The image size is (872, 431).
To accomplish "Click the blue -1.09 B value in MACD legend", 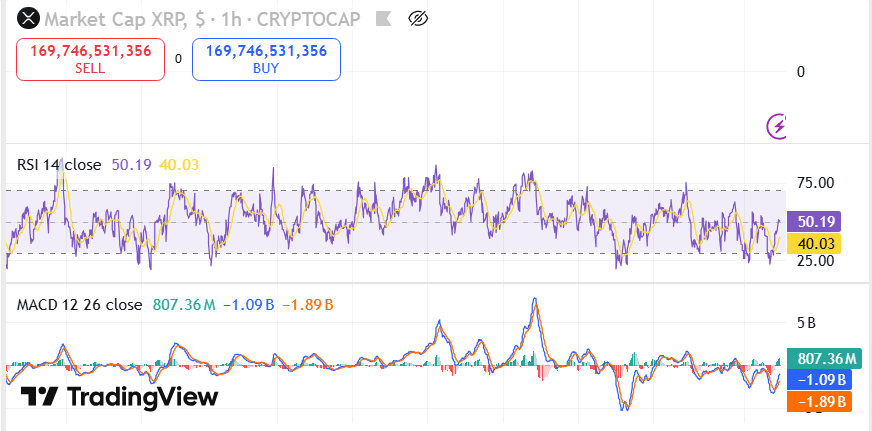I will (x=249, y=305).
